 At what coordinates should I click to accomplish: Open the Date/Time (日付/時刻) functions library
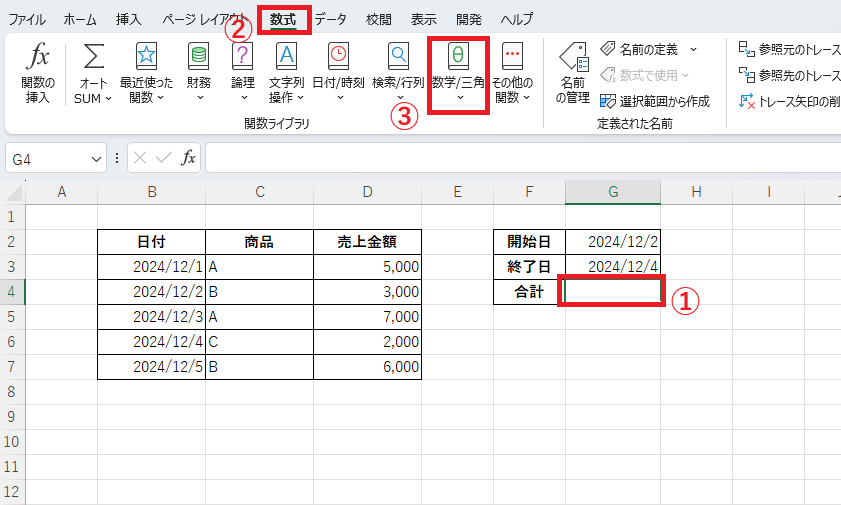[338, 73]
